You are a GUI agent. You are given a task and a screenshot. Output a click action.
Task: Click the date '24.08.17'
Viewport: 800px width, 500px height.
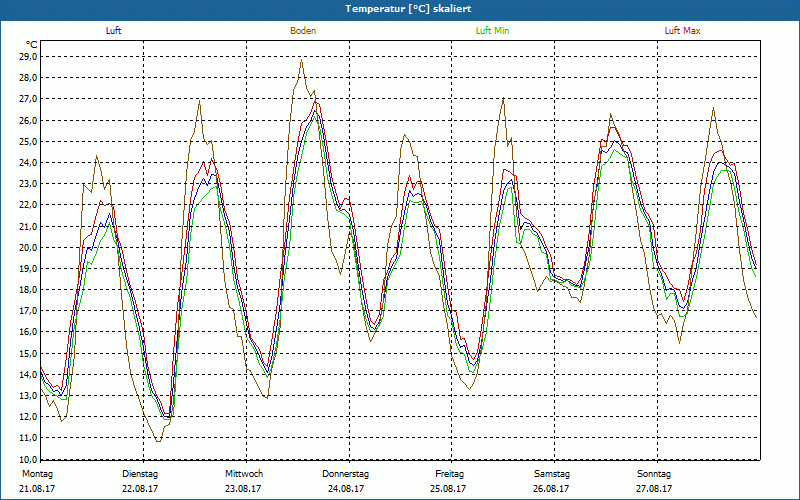(x=346, y=489)
